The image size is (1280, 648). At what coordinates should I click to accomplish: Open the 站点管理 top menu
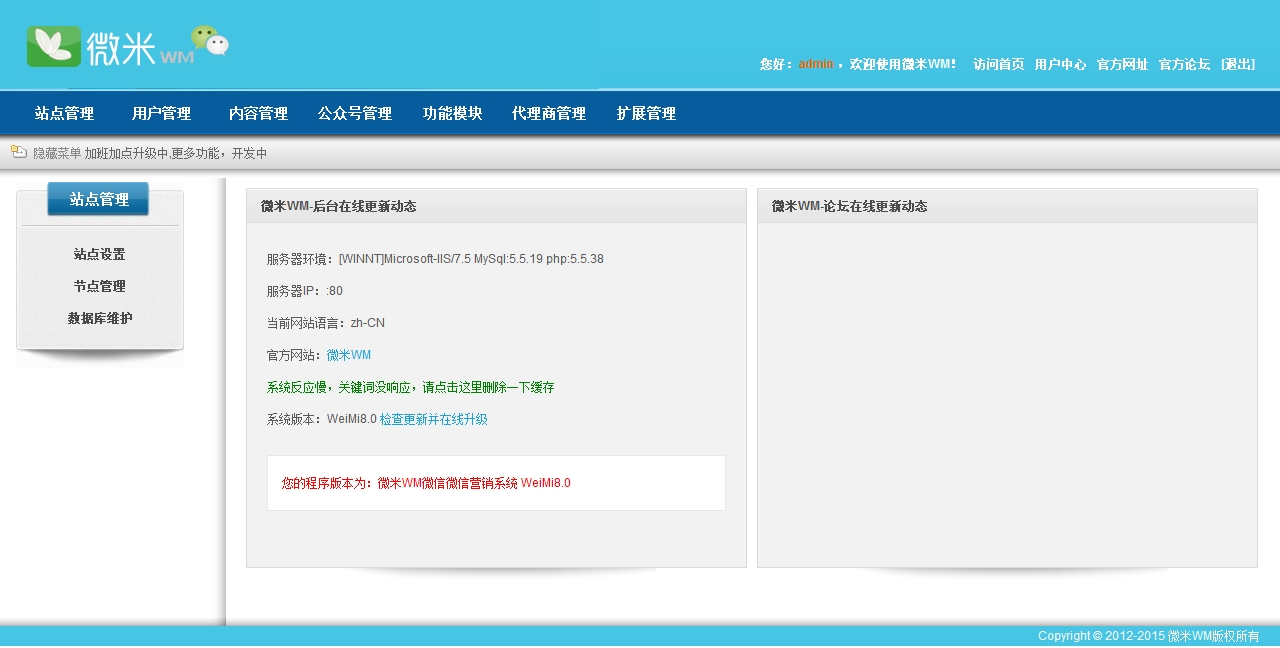click(x=64, y=114)
